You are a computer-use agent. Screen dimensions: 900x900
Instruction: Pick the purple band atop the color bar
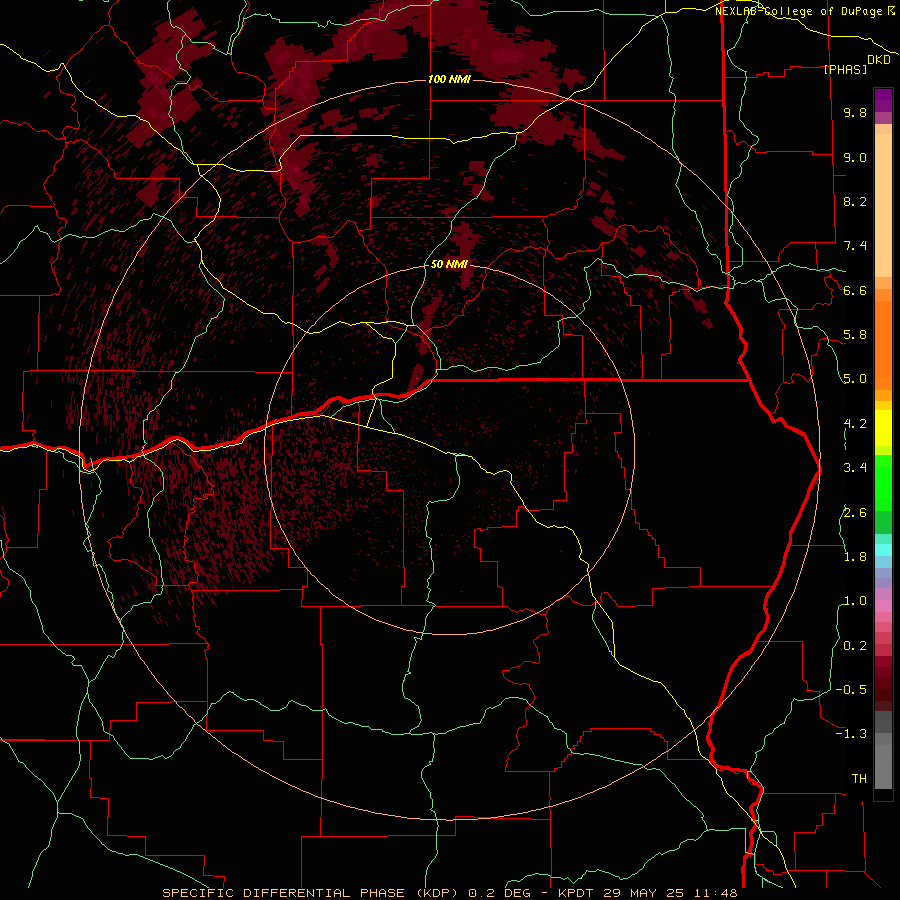pyautogui.click(x=883, y=101)
